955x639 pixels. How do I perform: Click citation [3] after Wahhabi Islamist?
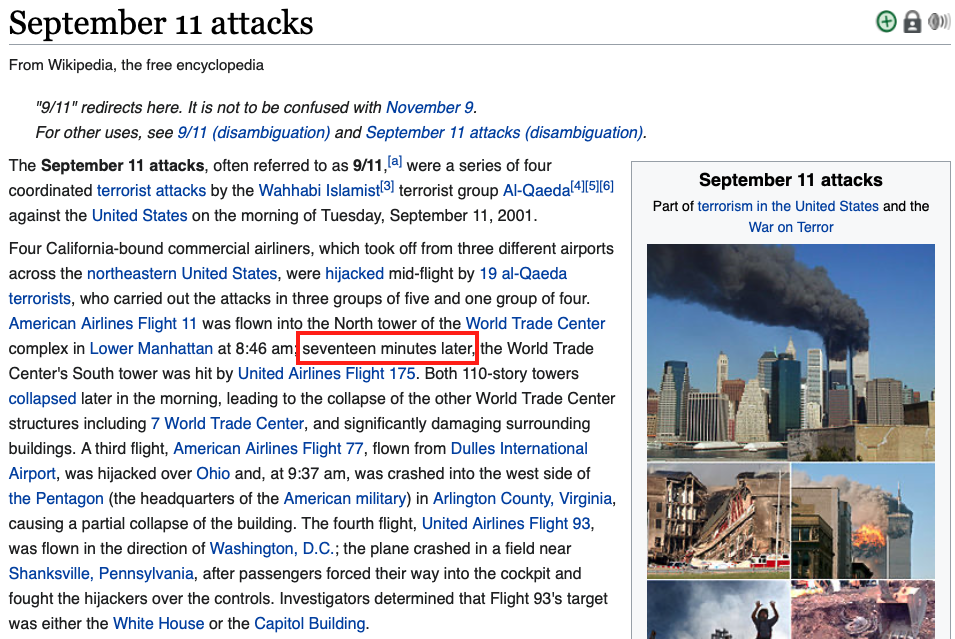(387, 186)
